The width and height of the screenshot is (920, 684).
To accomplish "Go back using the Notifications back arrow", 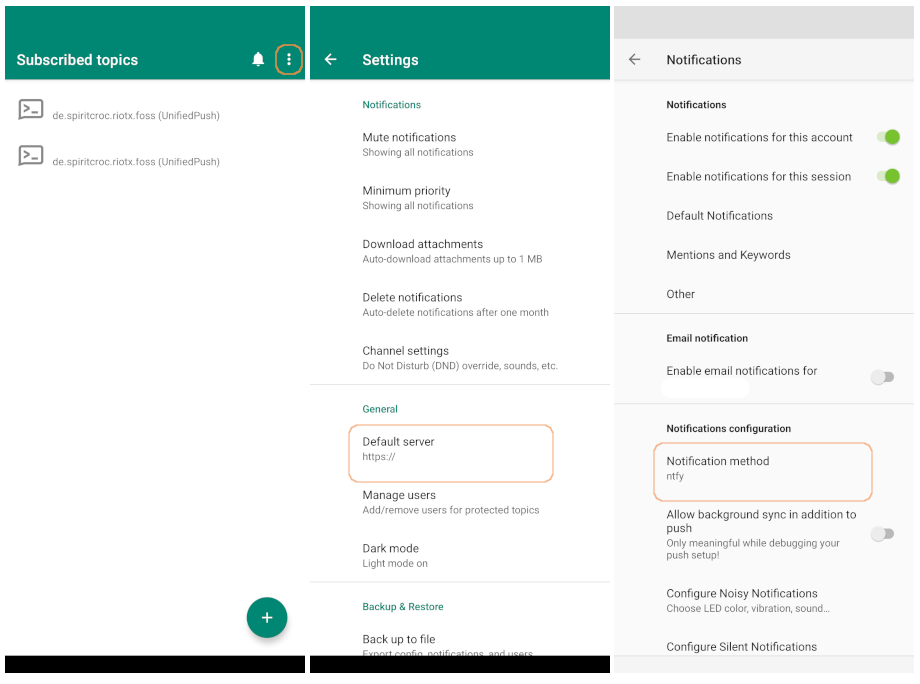I will coord(634,60).
